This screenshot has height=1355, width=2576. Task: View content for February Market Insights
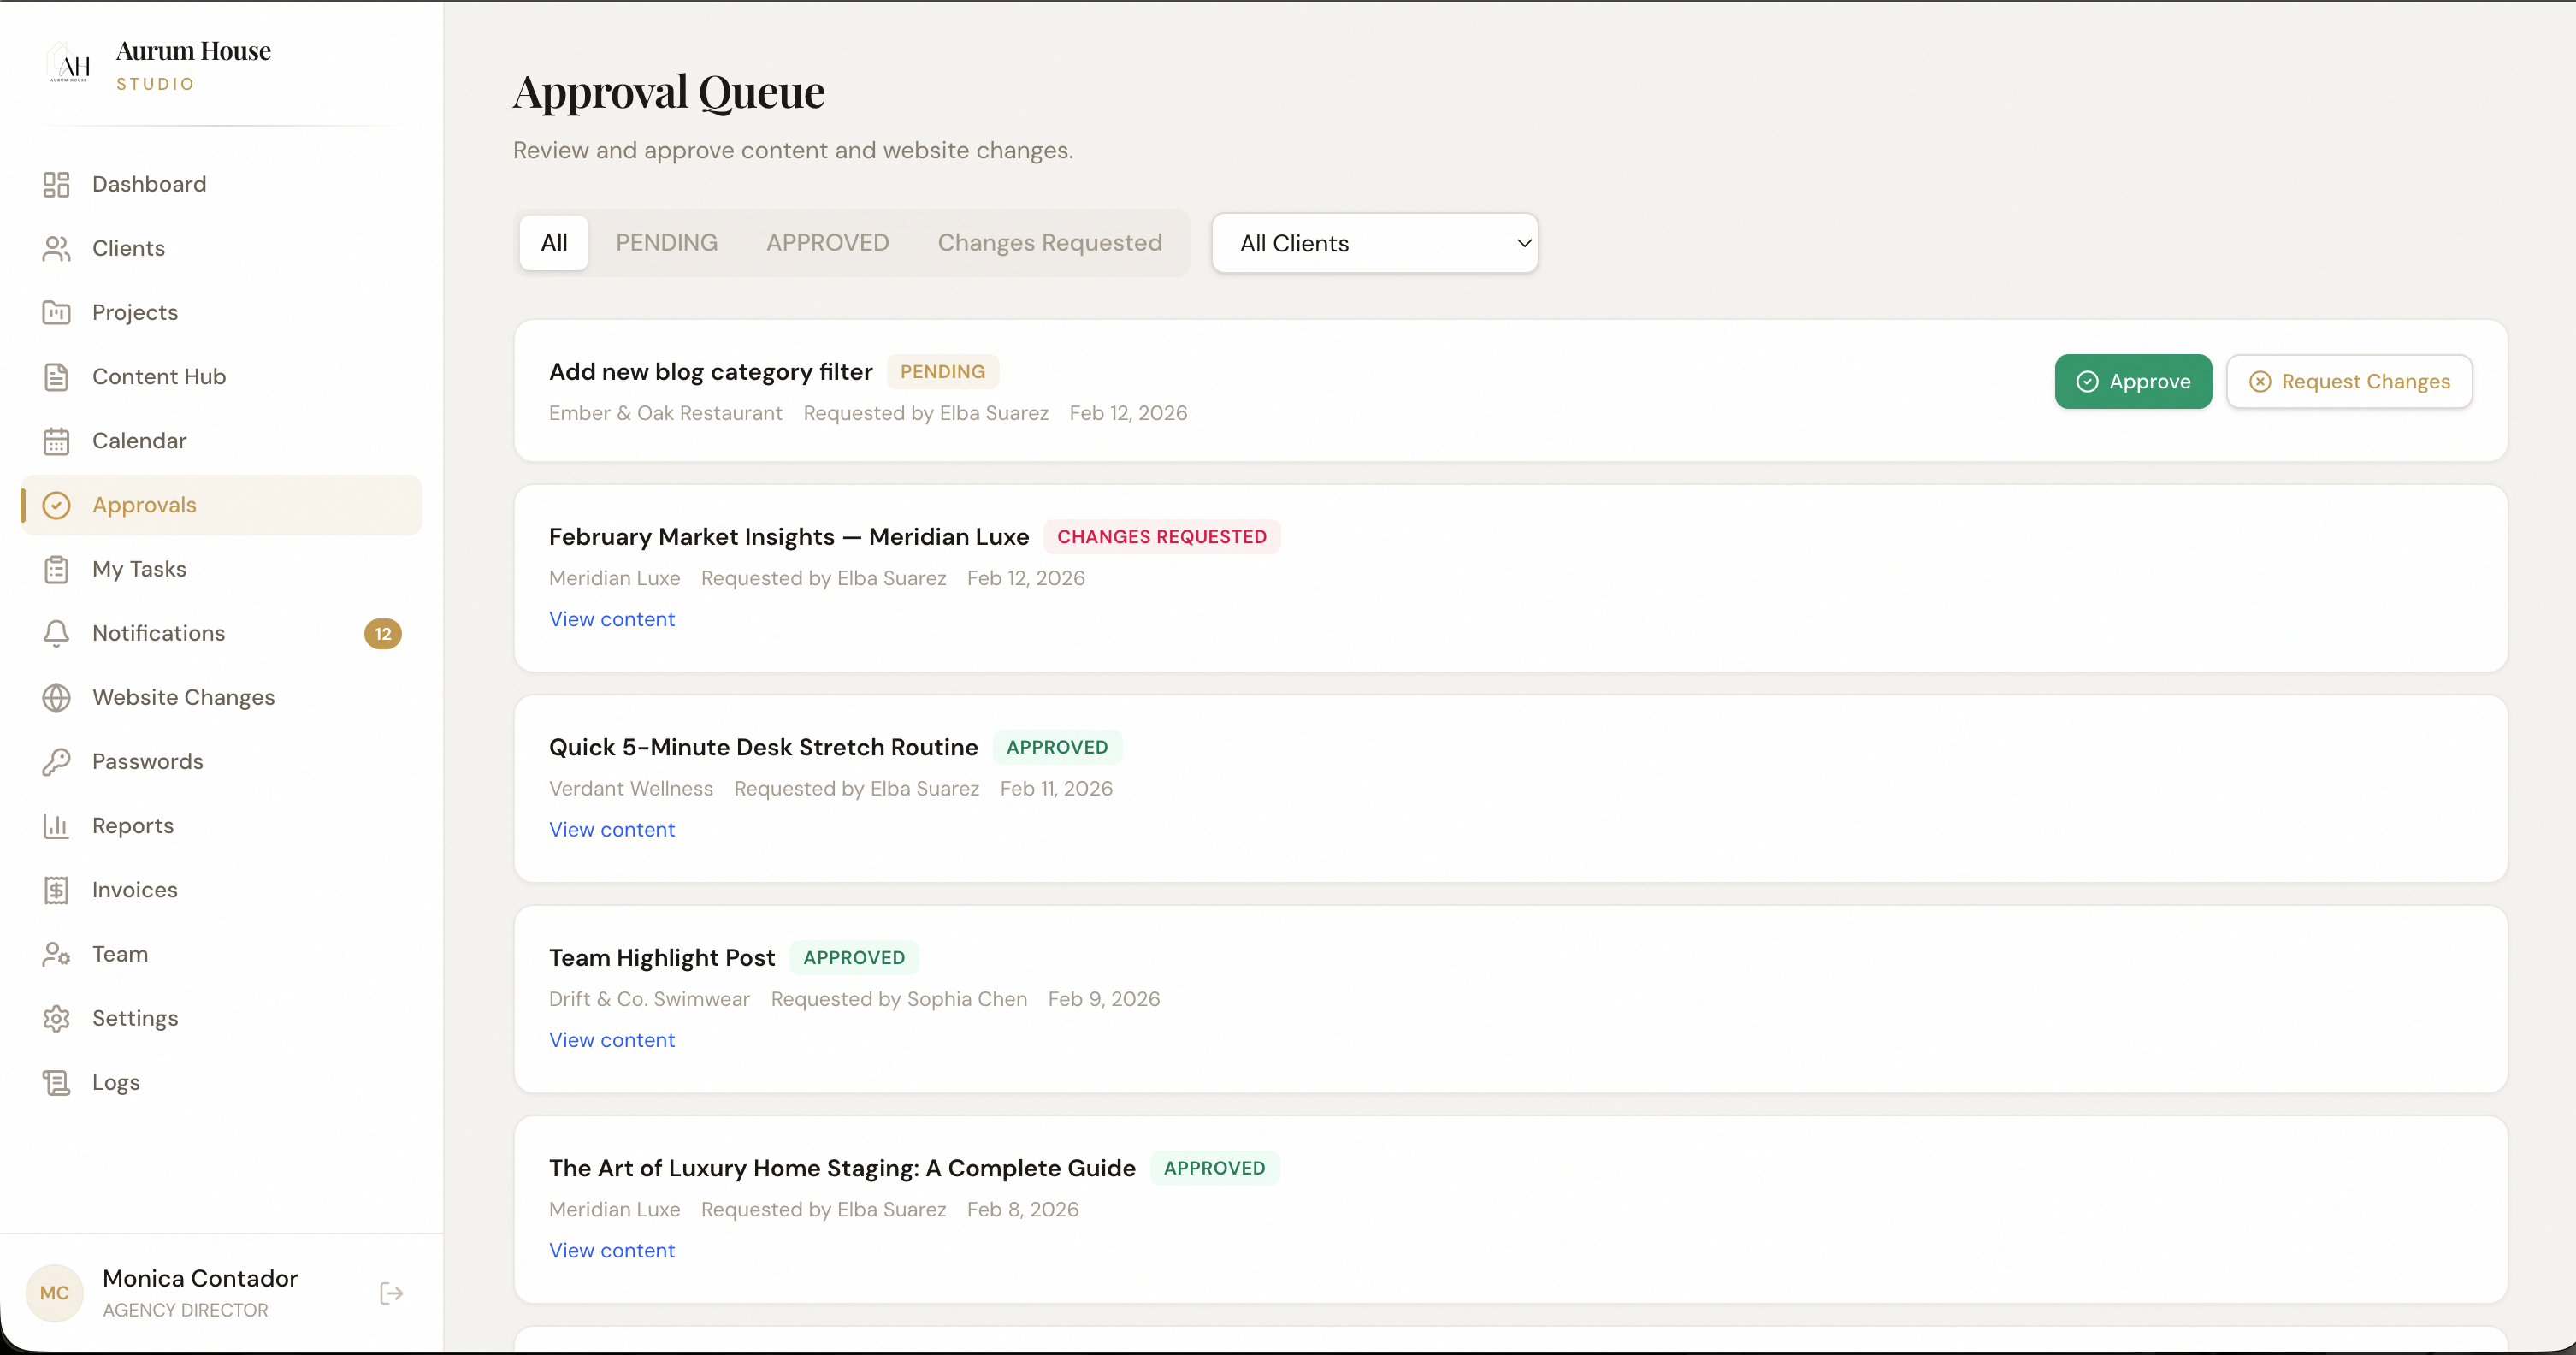(611, 618)
